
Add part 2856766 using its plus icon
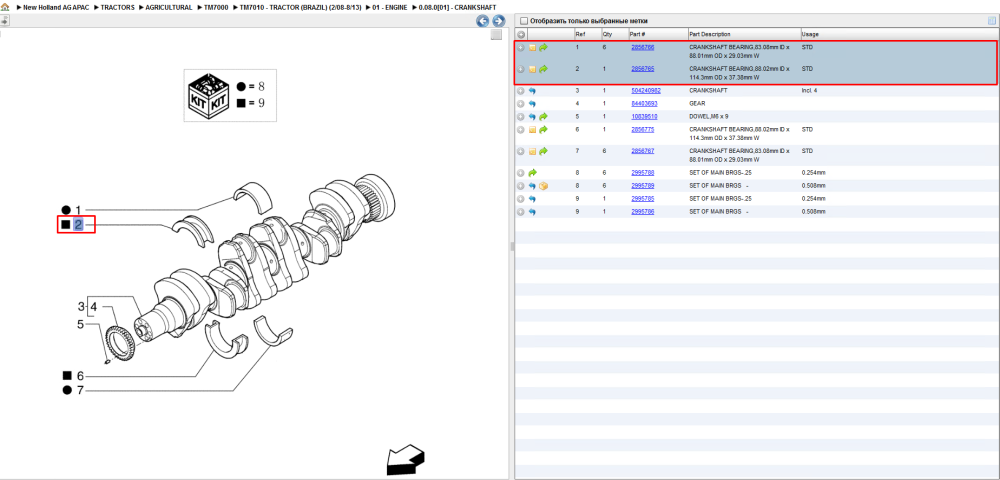click(520, 47)
